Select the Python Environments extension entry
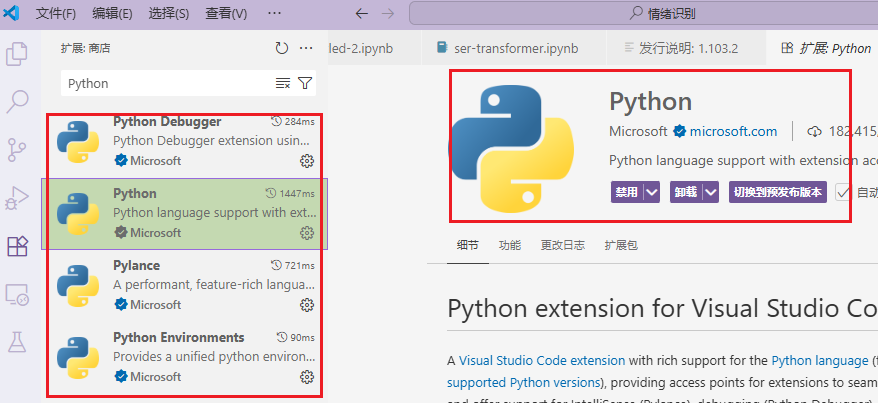878x403 pixels. pyautogui.click(x=185, y=358)
